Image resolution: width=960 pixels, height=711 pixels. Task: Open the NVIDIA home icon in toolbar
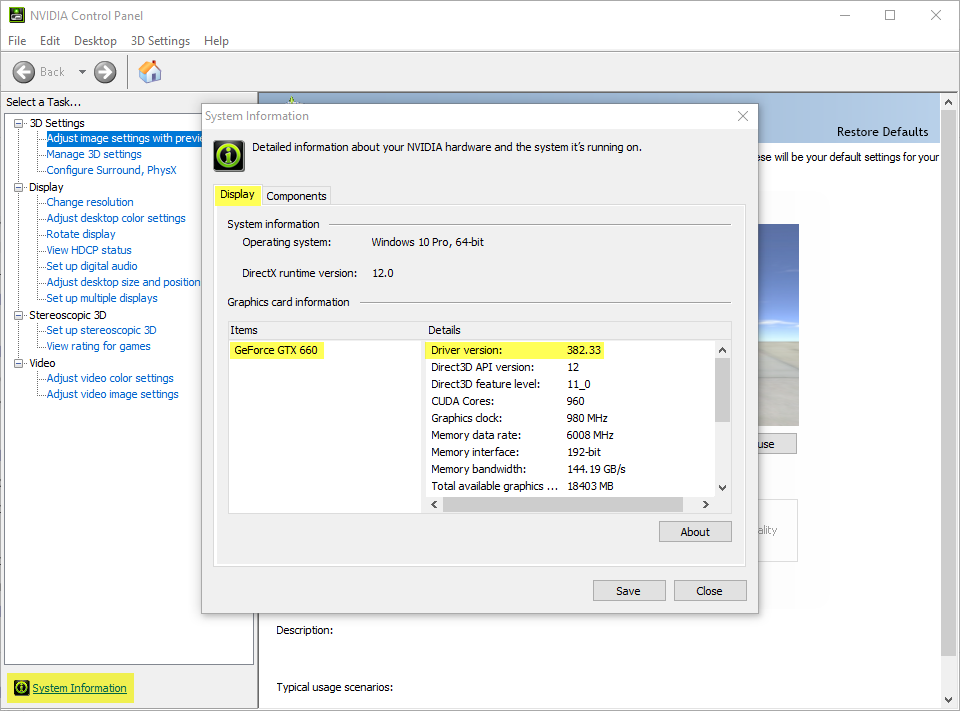click(150, 71)
